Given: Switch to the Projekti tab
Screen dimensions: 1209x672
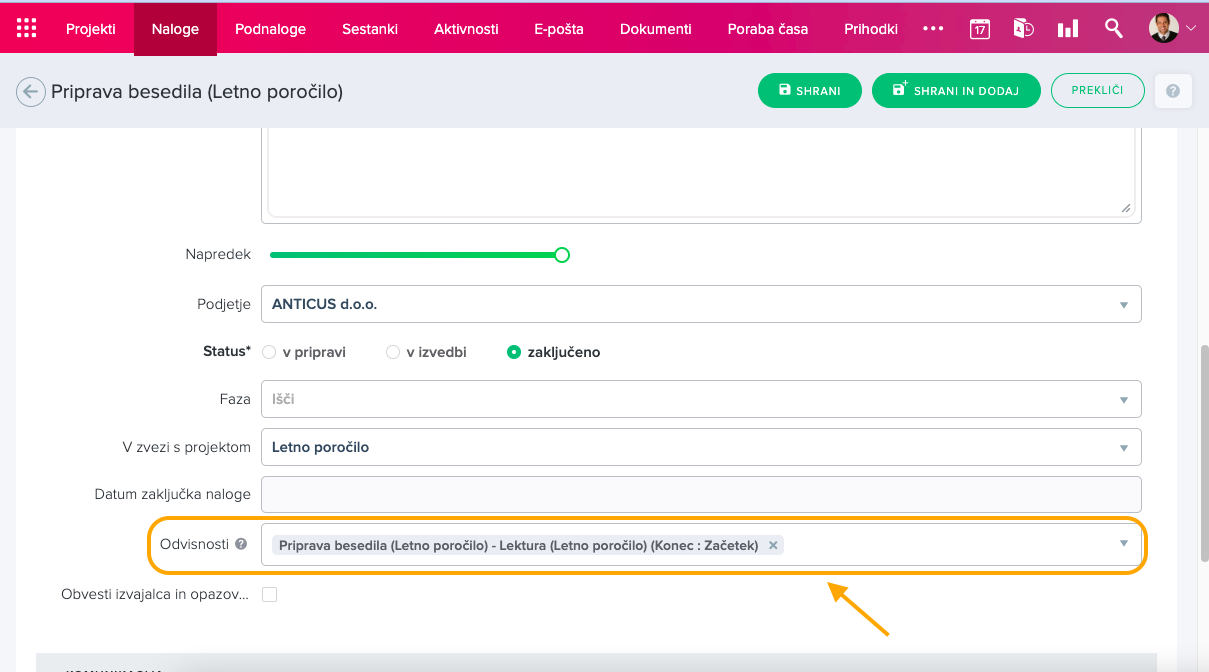Looking at the screenshot, I should tap(91, 29).
